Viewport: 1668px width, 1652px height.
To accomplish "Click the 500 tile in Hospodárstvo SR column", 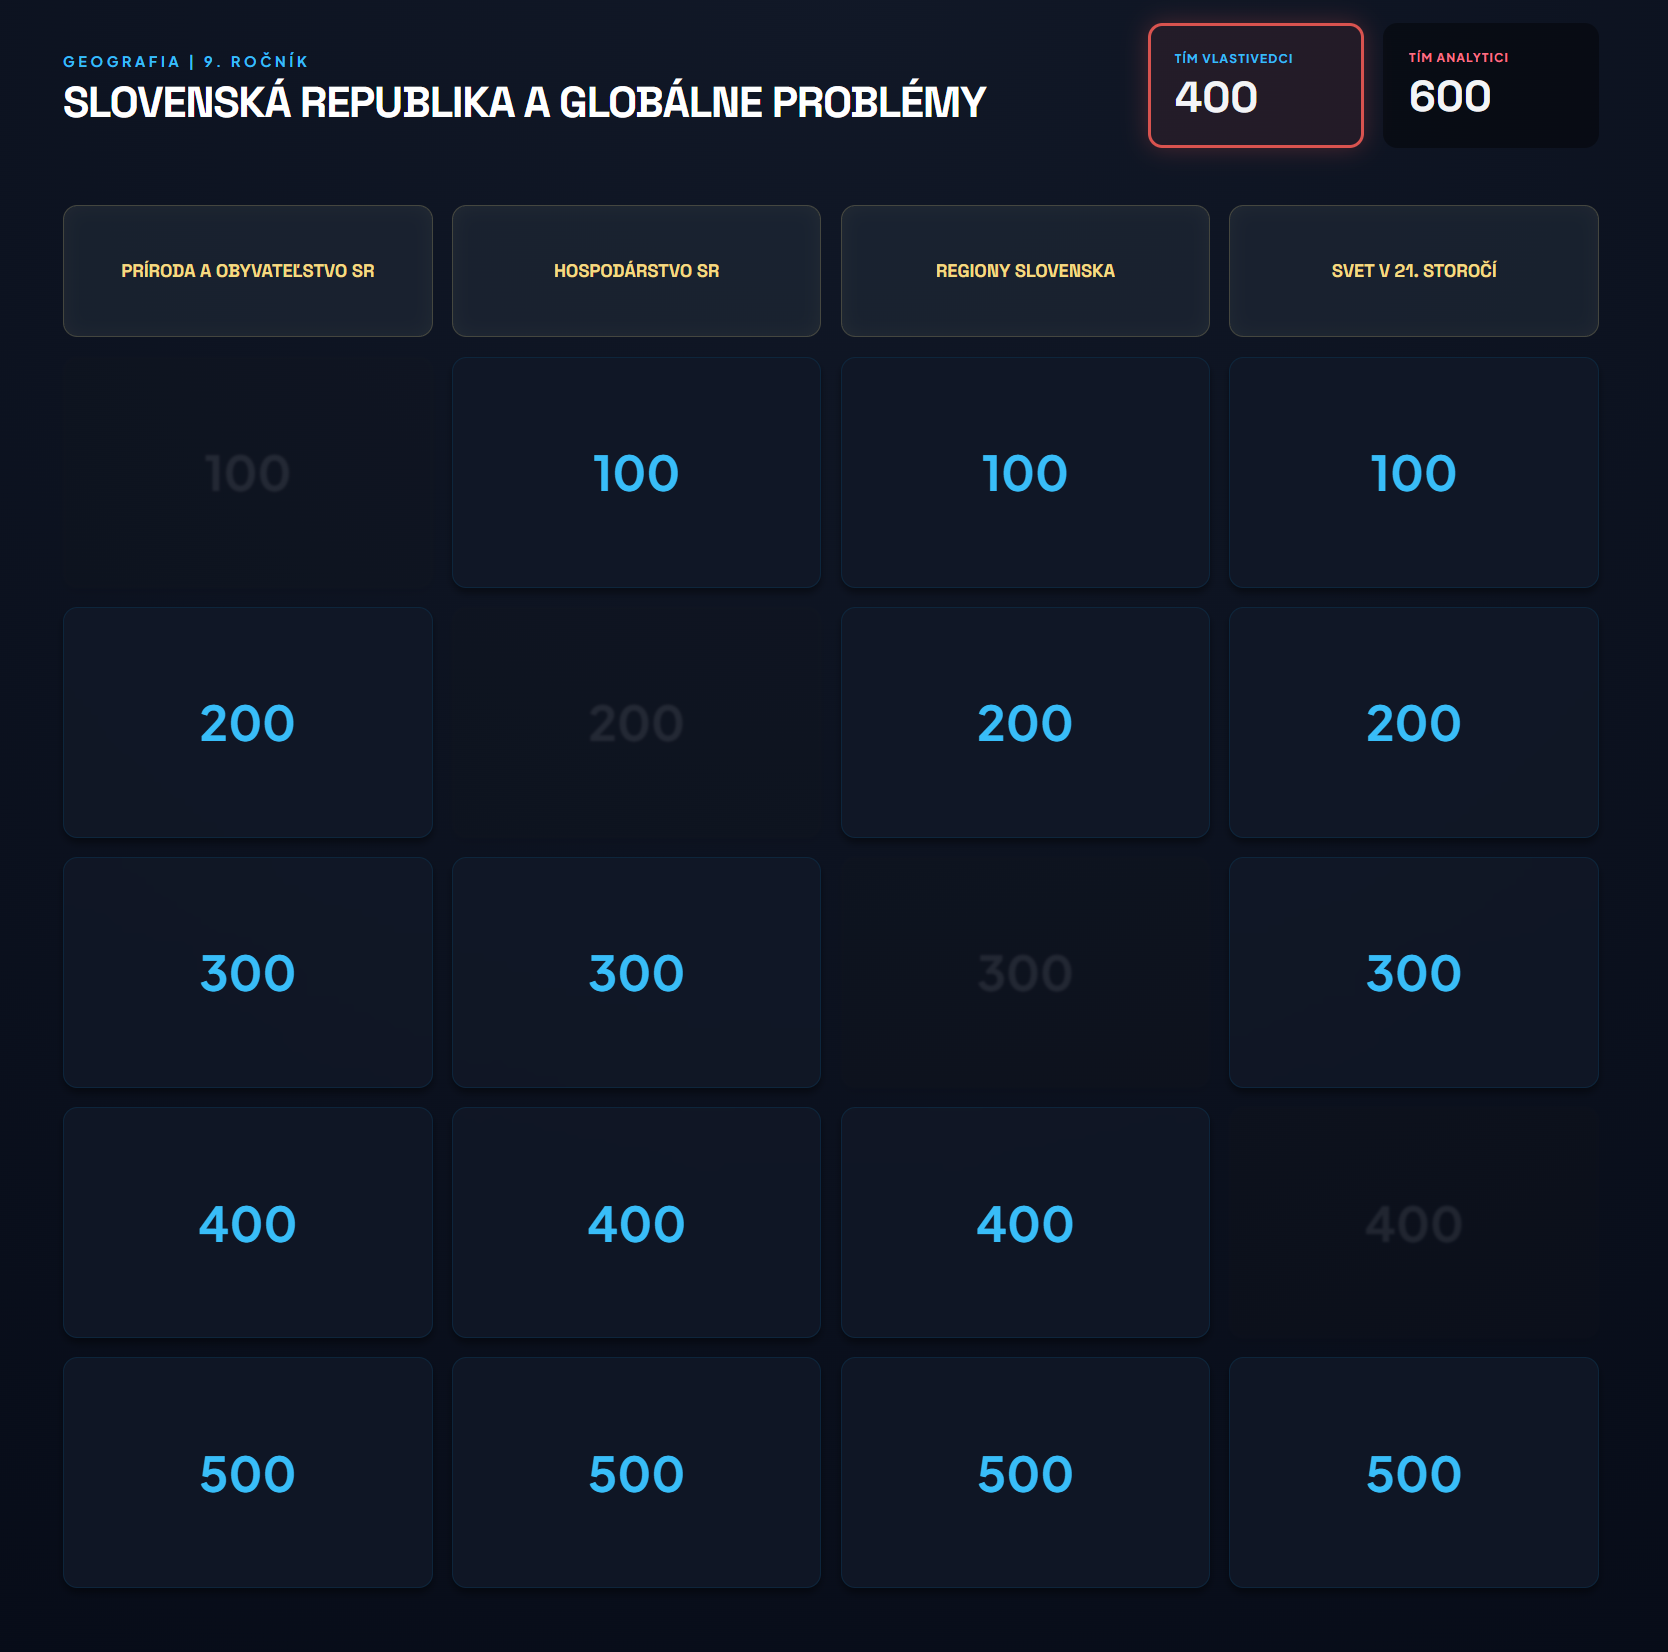I will [x=636, y=1472].
